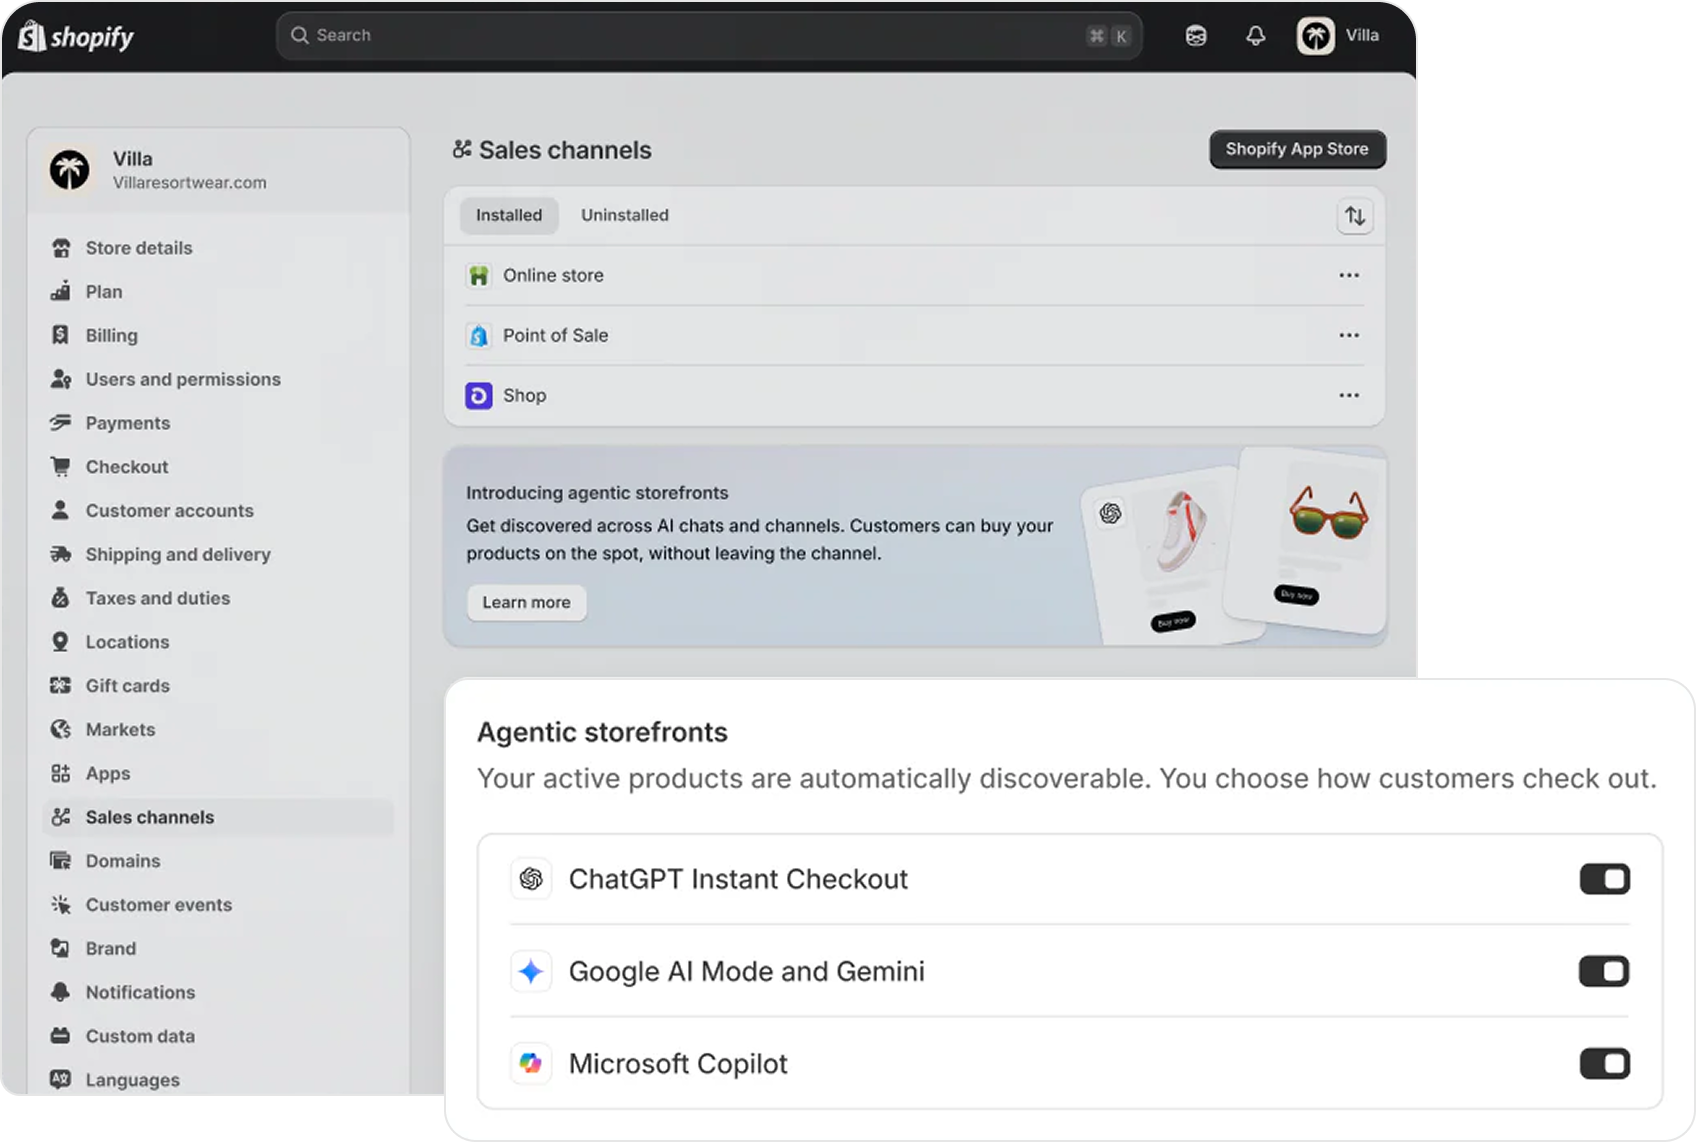Toggle Microsoft Copilot switch

1605,1063
